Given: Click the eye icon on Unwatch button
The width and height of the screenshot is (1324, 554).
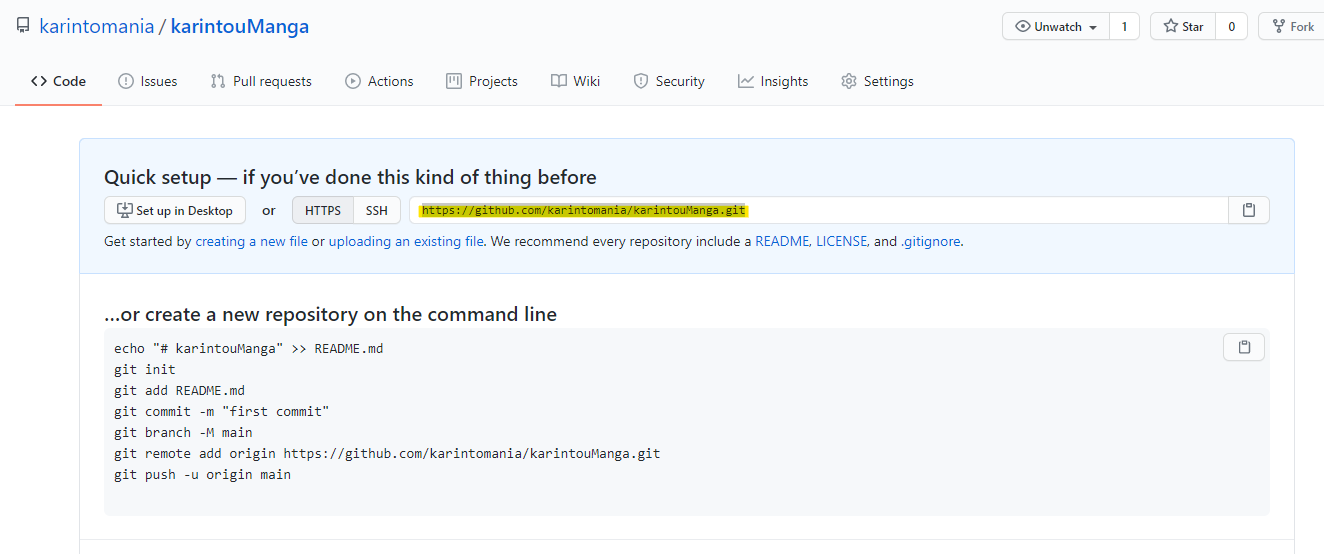Looking at the screenshot, I should click(1022, 27).
